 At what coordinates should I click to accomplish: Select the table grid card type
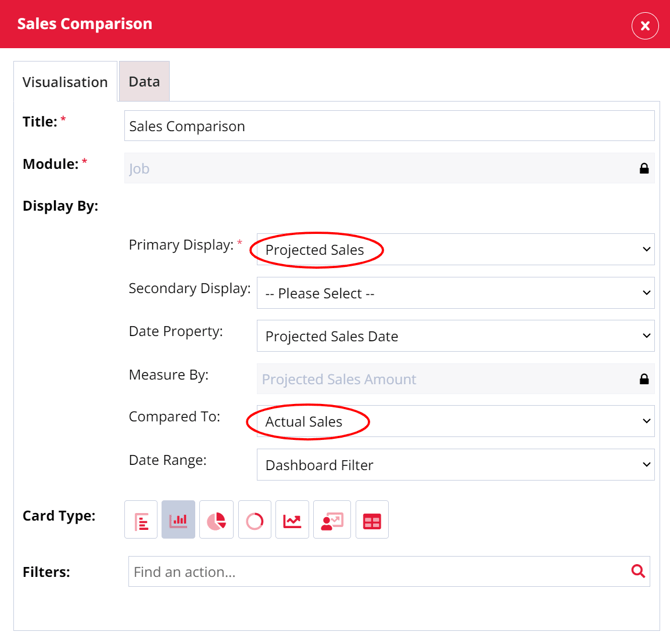[x=372, y=519]
